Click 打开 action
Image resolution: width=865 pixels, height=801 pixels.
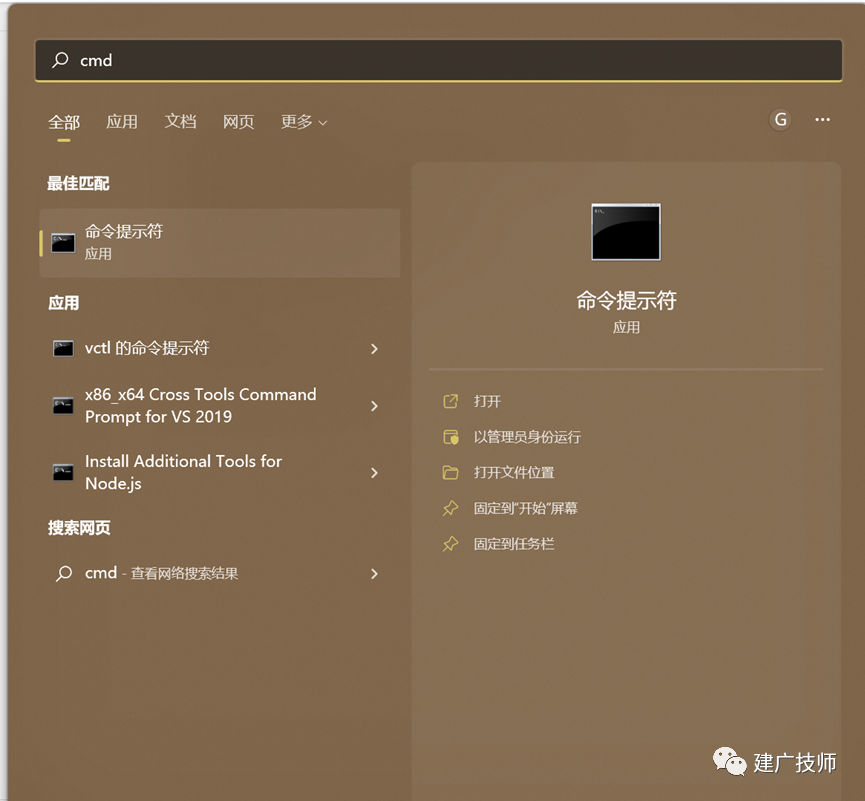click(x=488, y=401)
